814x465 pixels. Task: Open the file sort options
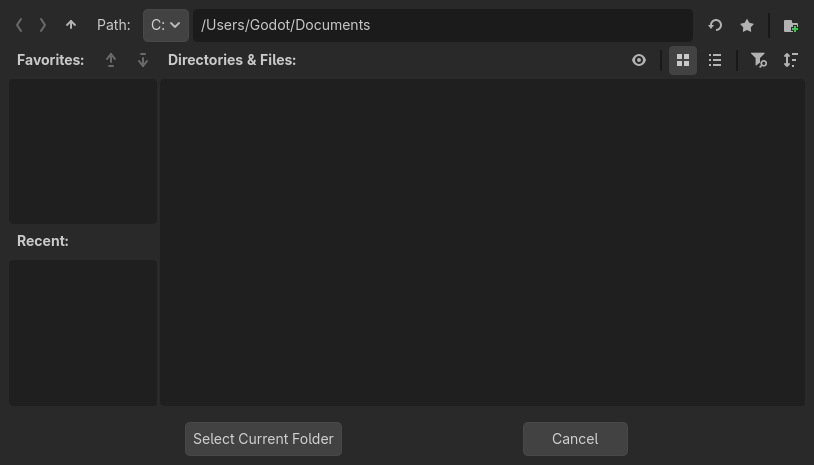tap(791, 60)
